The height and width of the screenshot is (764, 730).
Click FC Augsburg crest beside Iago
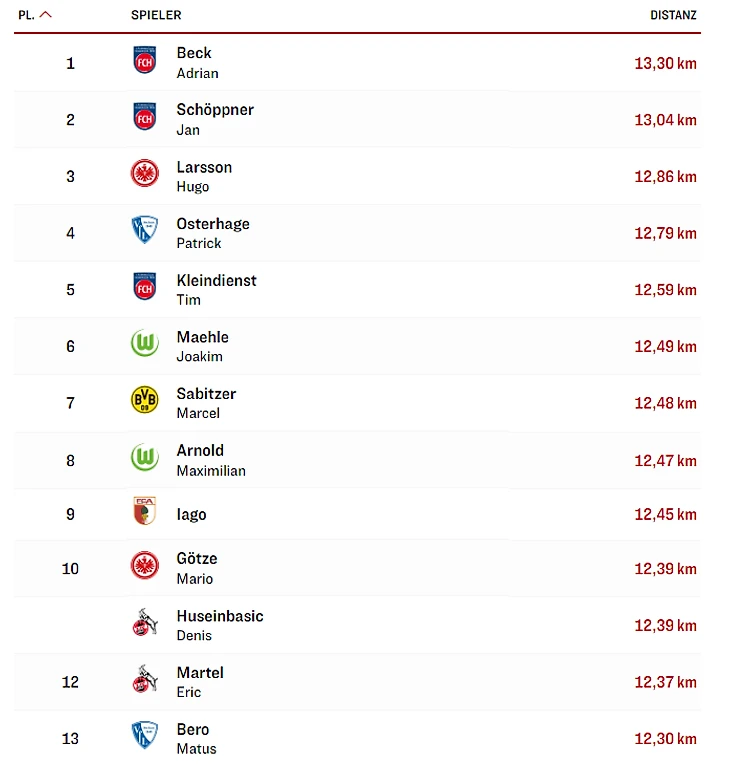click(145, 513)
